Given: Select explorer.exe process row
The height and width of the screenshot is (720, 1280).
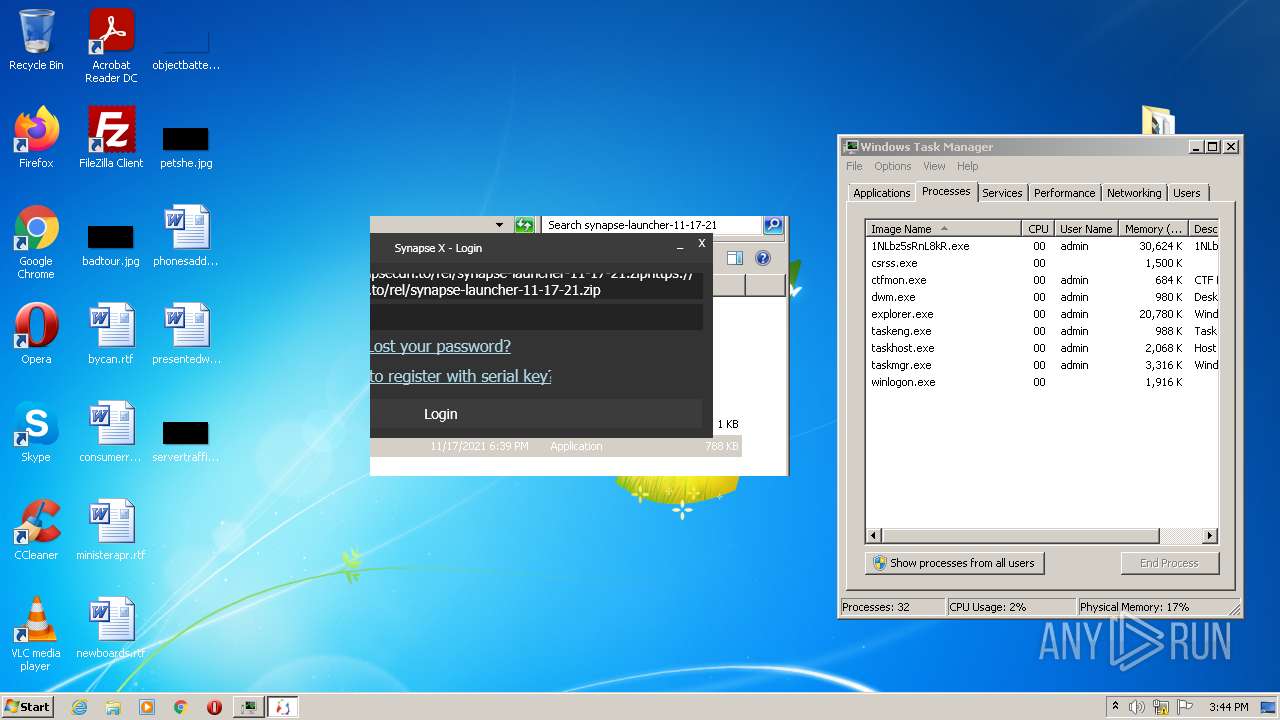Looking at the screenshot, I should [1041, 314].
